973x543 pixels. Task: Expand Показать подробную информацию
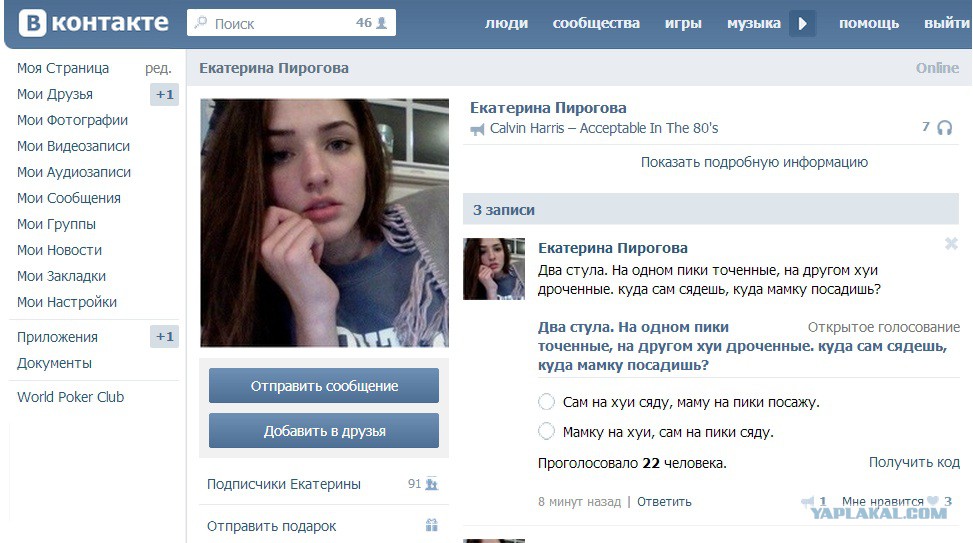(754, 163)
